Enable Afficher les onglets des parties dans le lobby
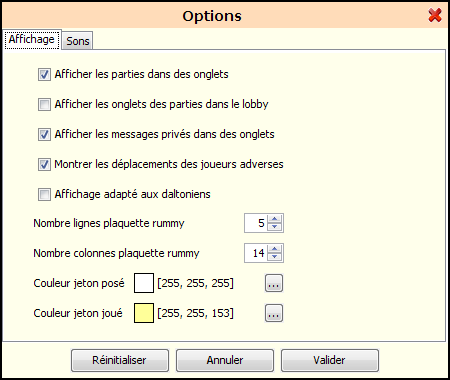The image size is (450, 380). click(44, 104)
